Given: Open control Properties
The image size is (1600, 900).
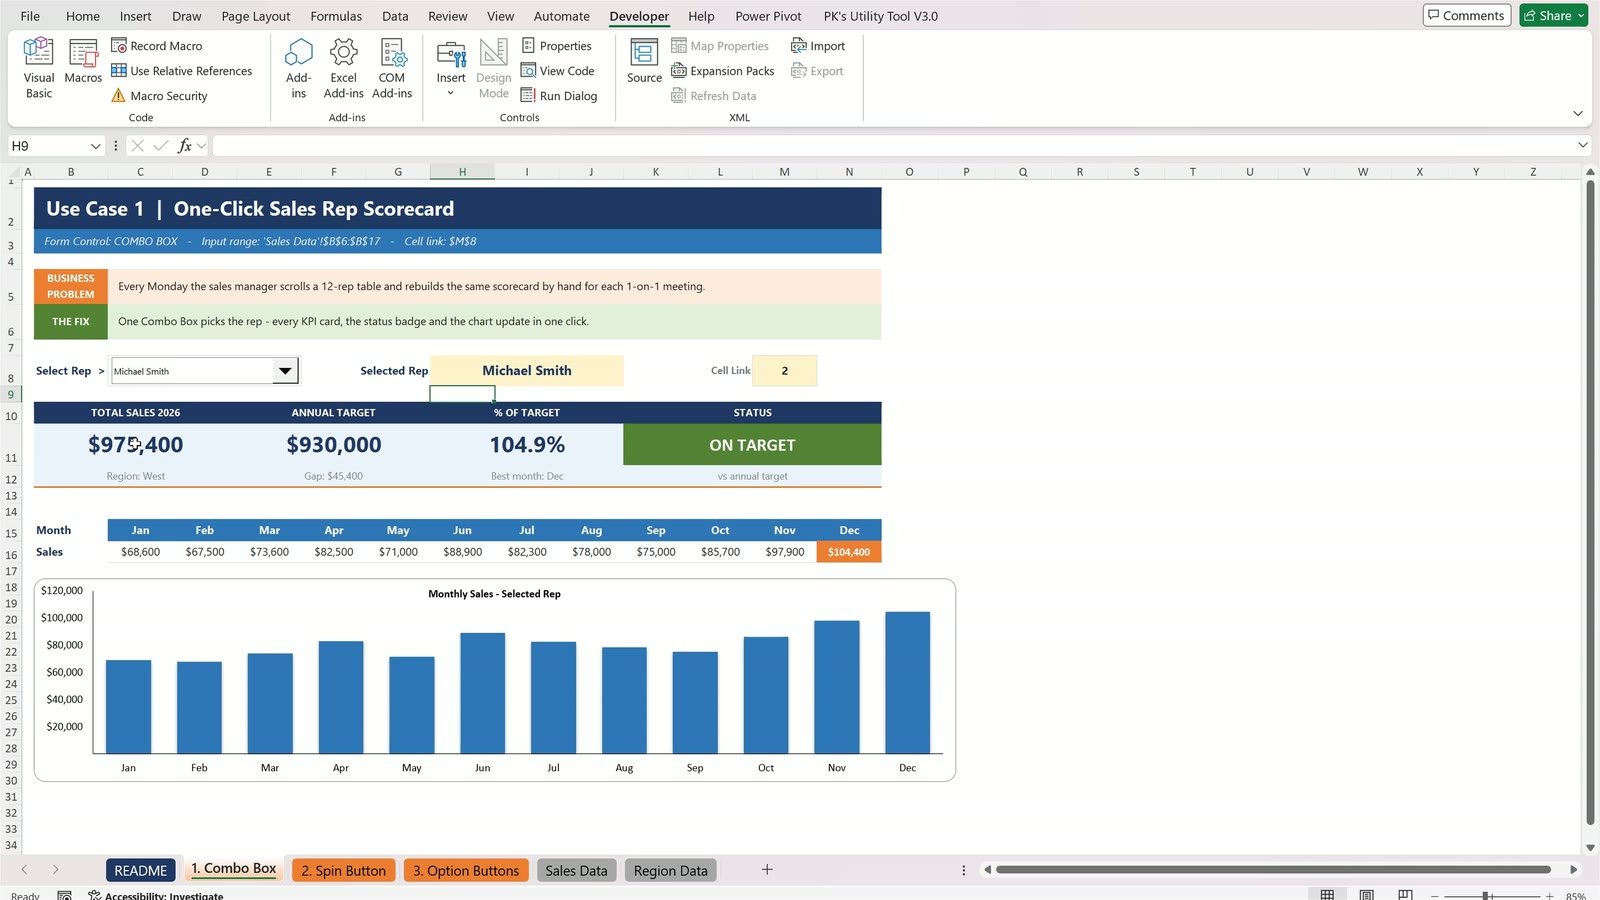Looking at the screenshot, I should click(557, 46).
